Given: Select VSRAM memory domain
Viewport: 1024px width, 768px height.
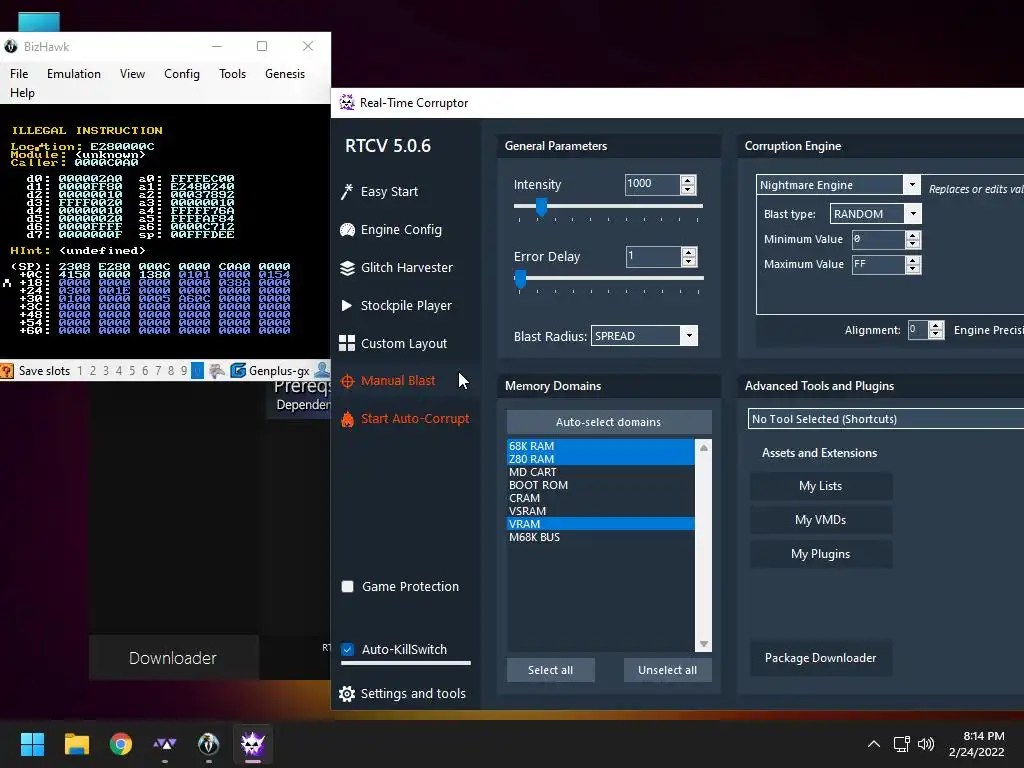Looking at the screenshot, I should point(600,511).
